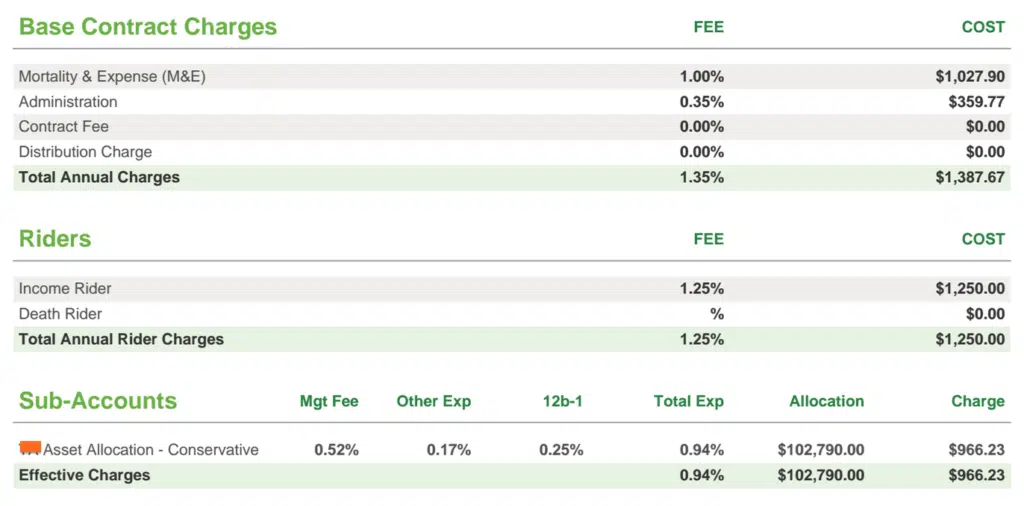Viewport: 1024px width, 506px height.
Task: Open the Asset Allocation - Conservative sub-account
Action: click(x=151, y=450)
